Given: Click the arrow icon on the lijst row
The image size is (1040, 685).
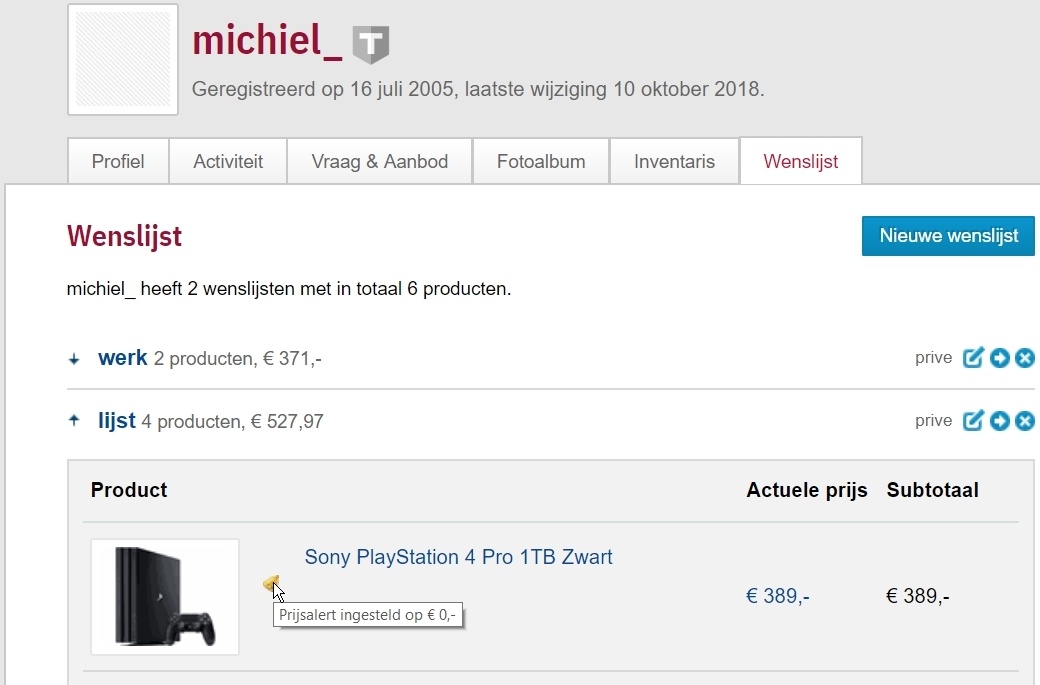Looking at the screenshot, I should point(999,421).
